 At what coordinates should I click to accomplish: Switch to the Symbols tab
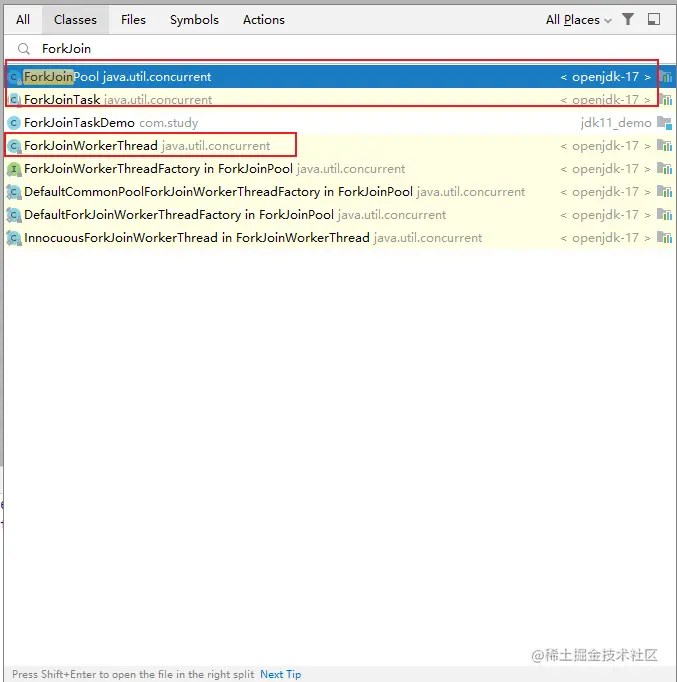coord(194,20)
